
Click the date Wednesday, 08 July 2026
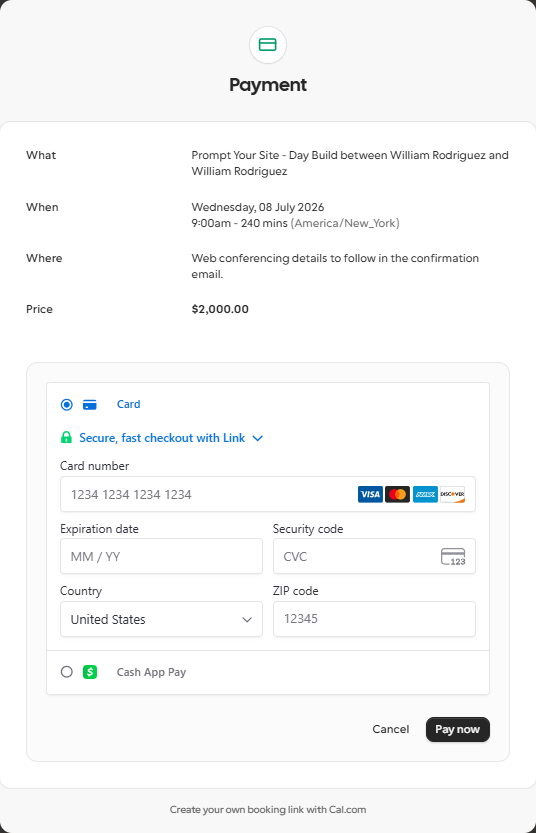258,207
